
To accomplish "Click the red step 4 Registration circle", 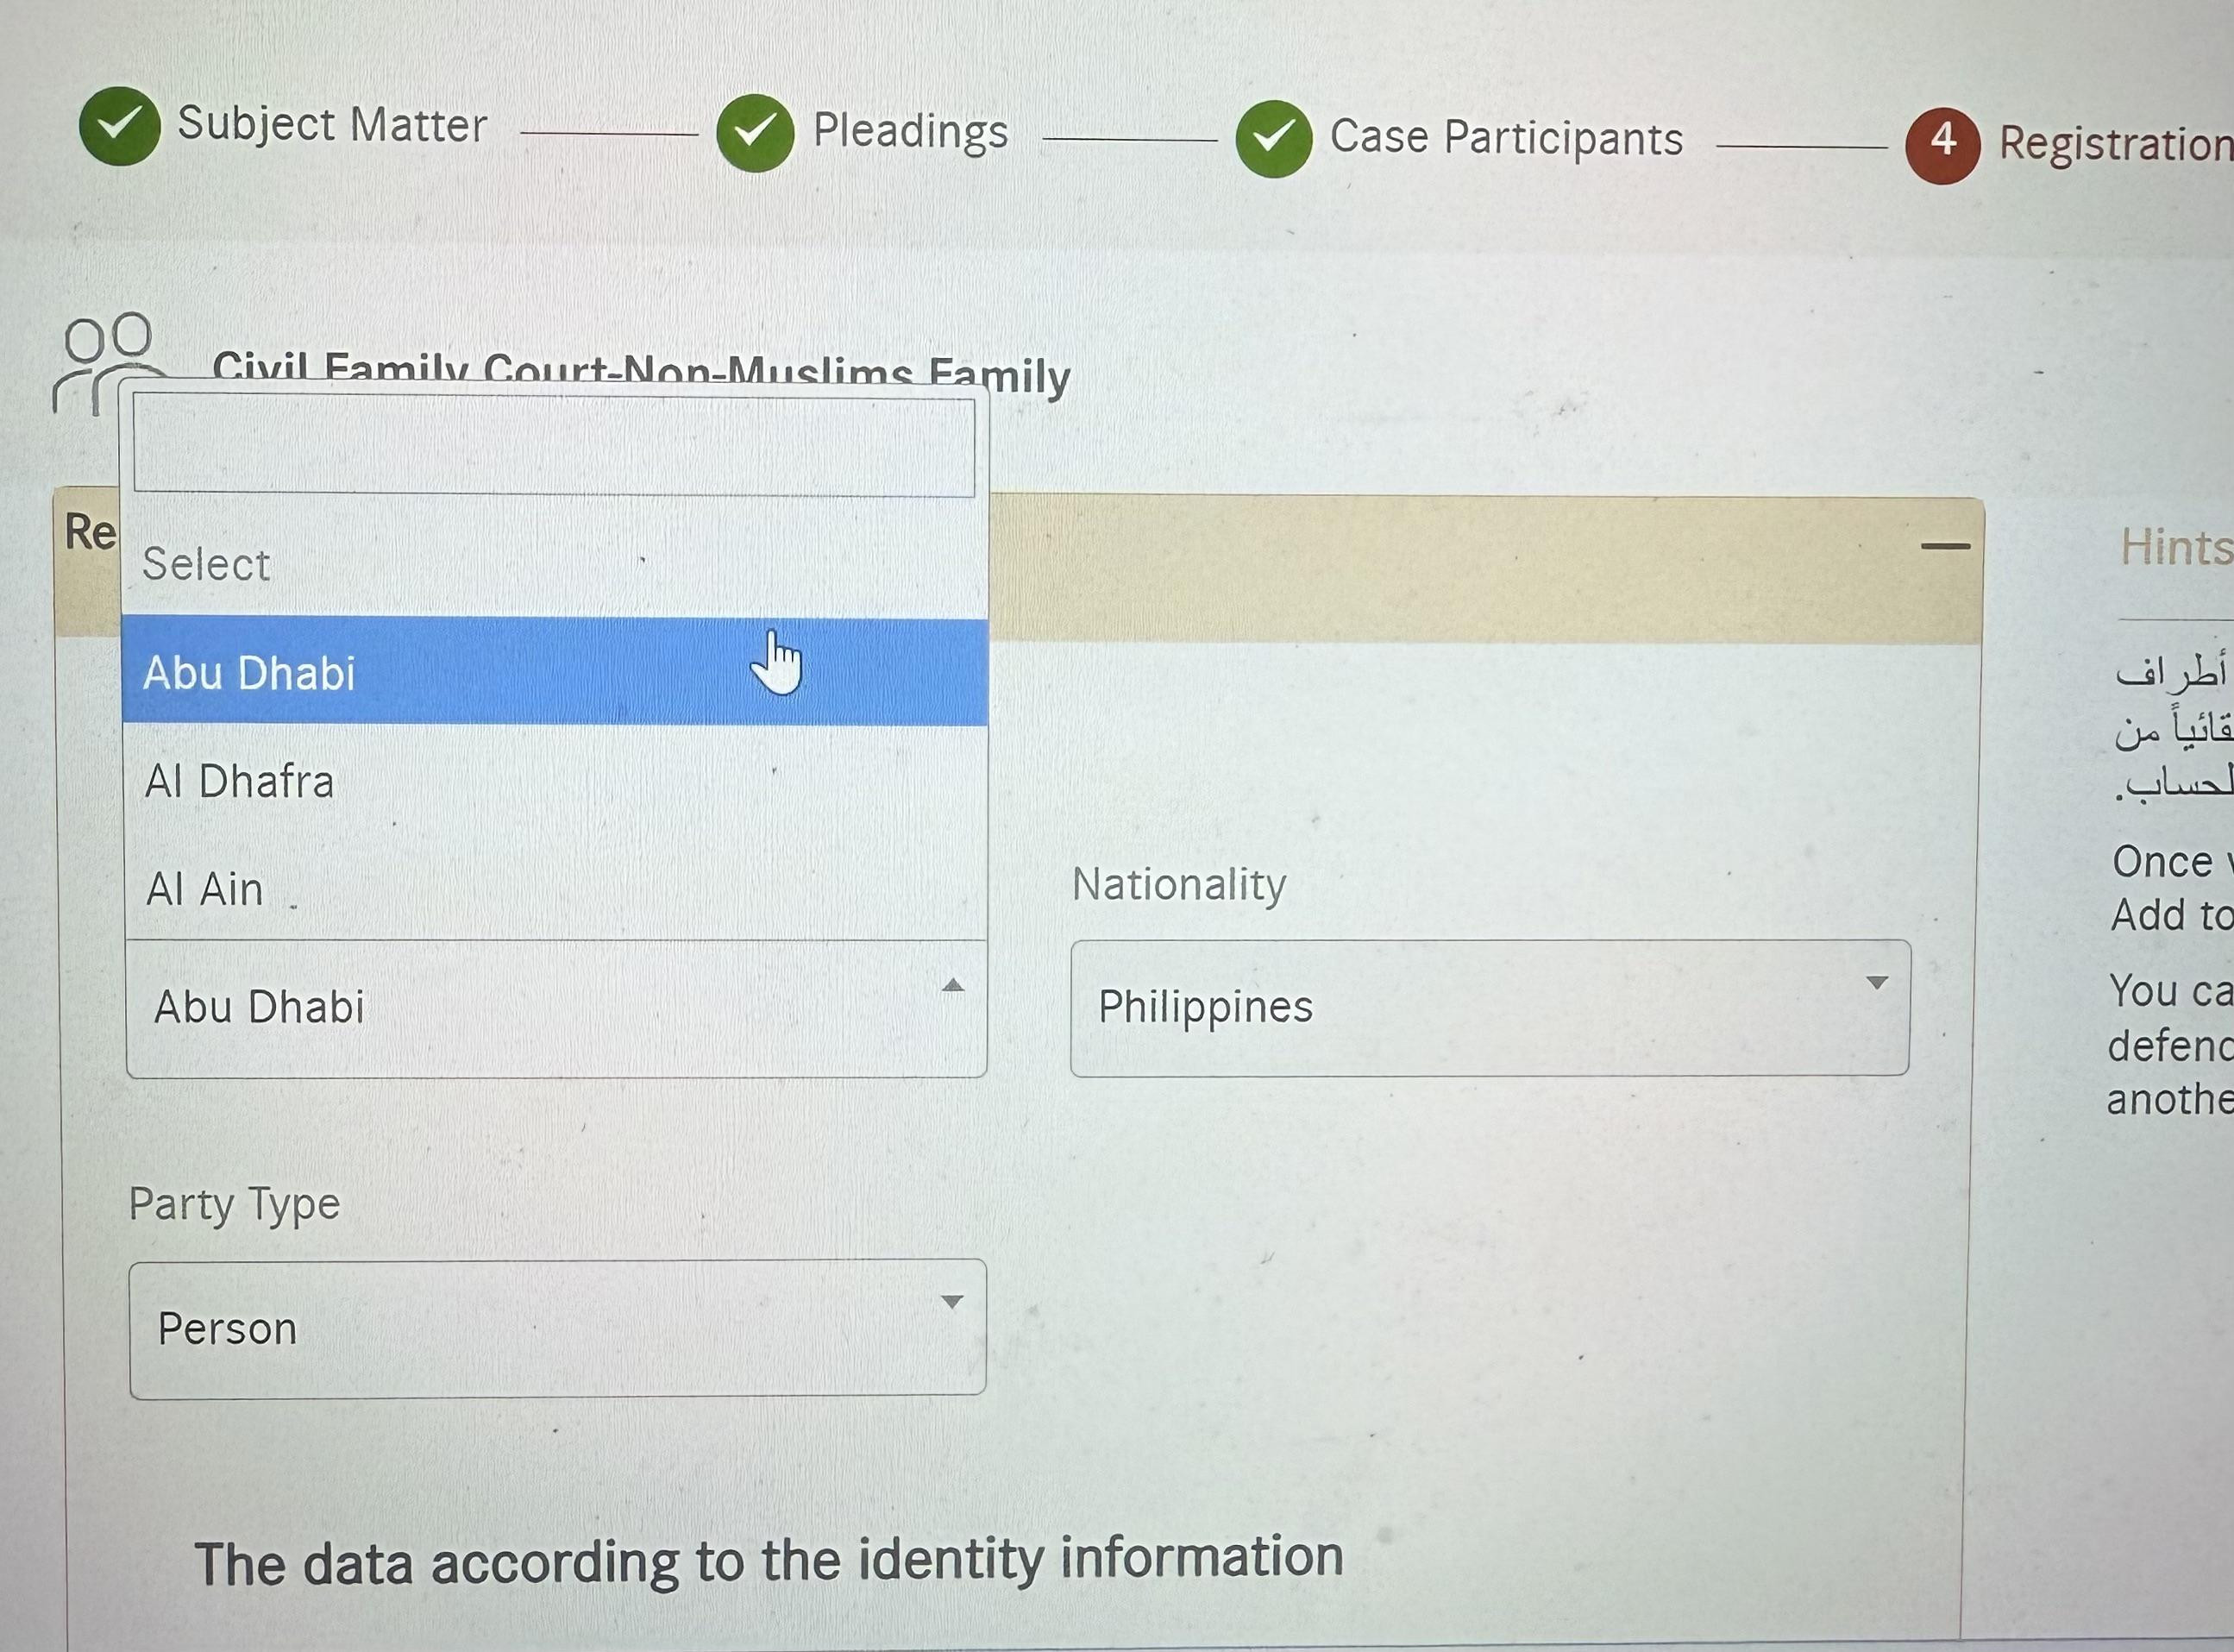I will click(x=1942, y=145).
